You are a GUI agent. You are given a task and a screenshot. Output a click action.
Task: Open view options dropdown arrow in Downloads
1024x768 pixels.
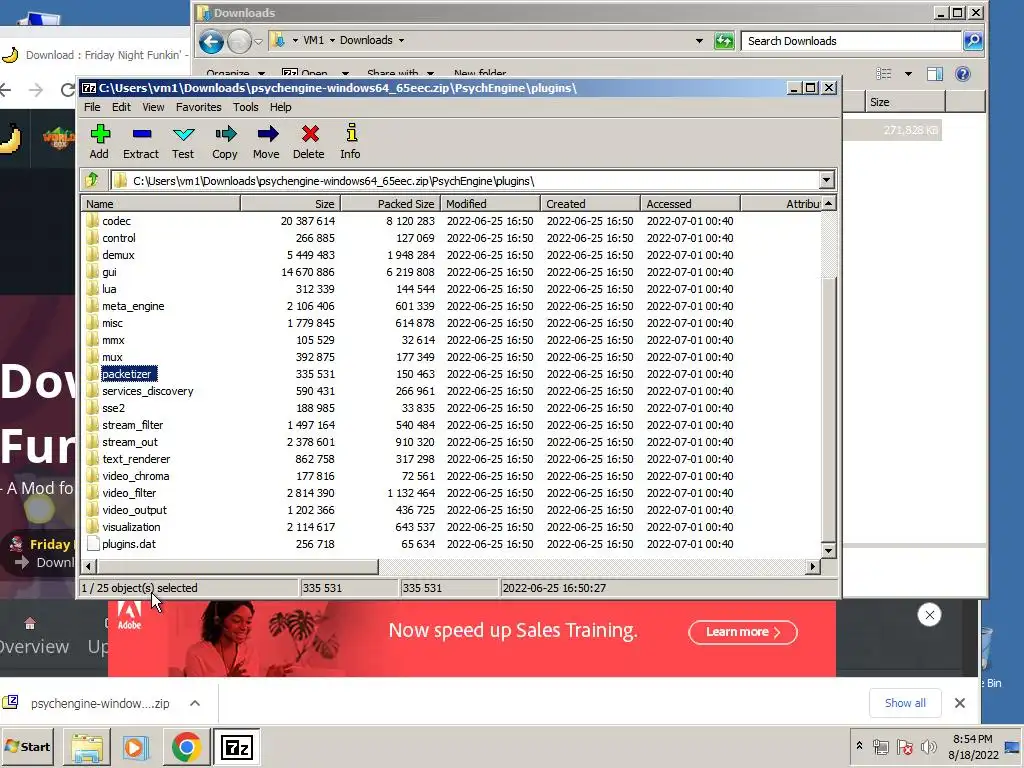[908, 74]
